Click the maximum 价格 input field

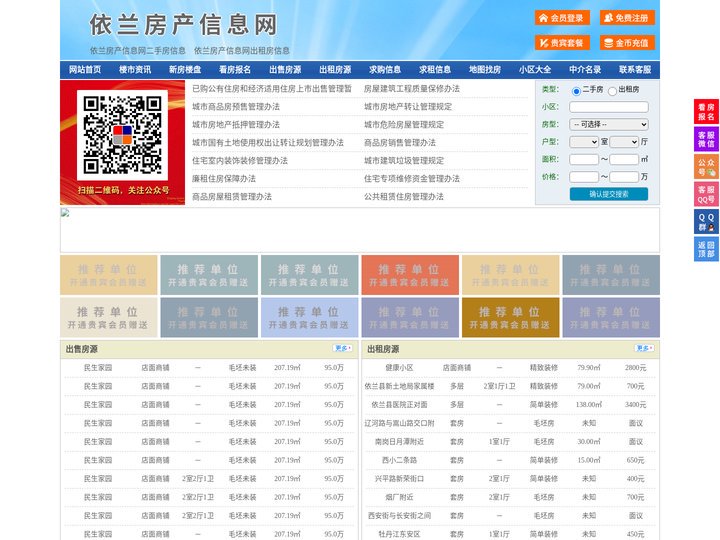[624, 177]
